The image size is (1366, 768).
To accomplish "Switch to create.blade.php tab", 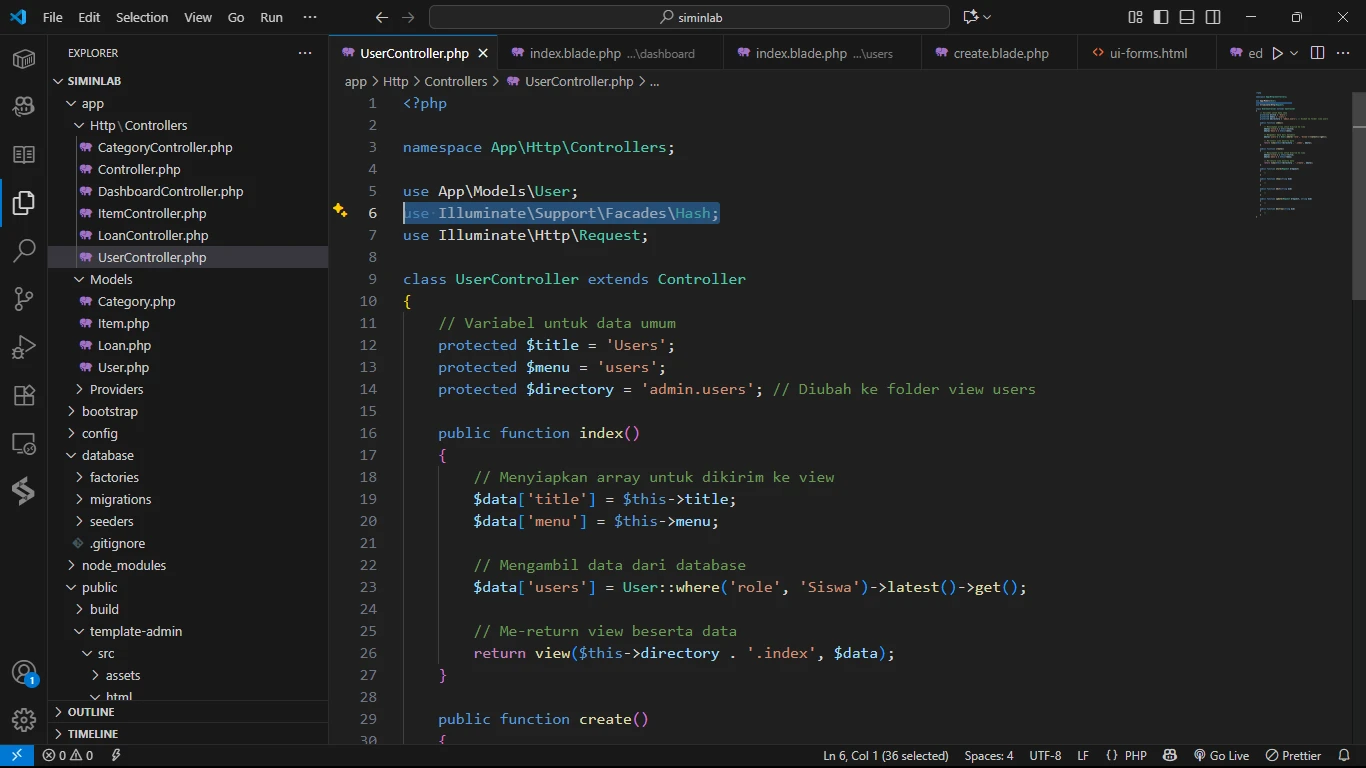I will coord(1000,53).
